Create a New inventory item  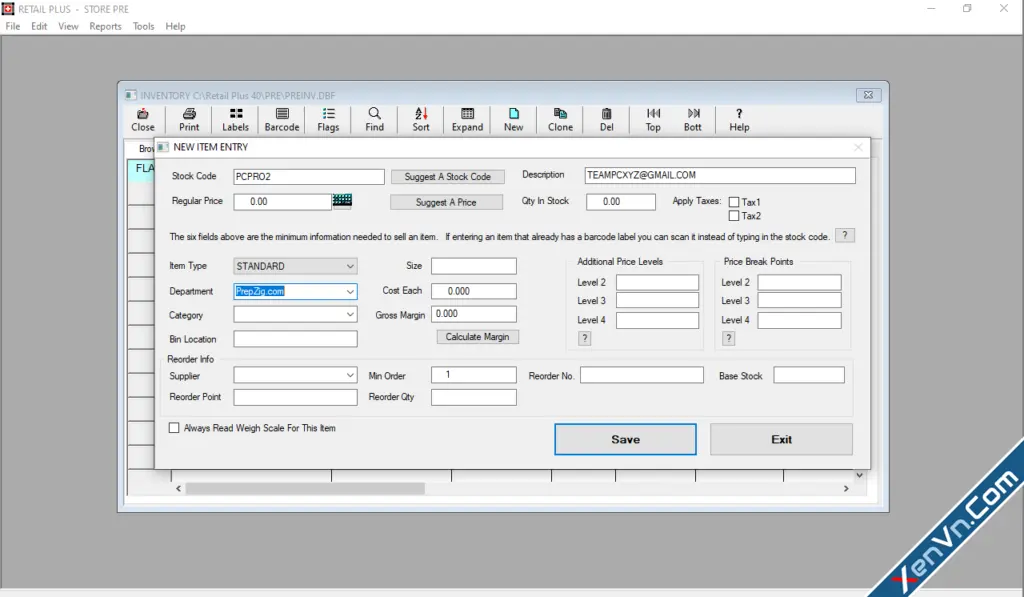pyautogui.click(x=513, y=120)
